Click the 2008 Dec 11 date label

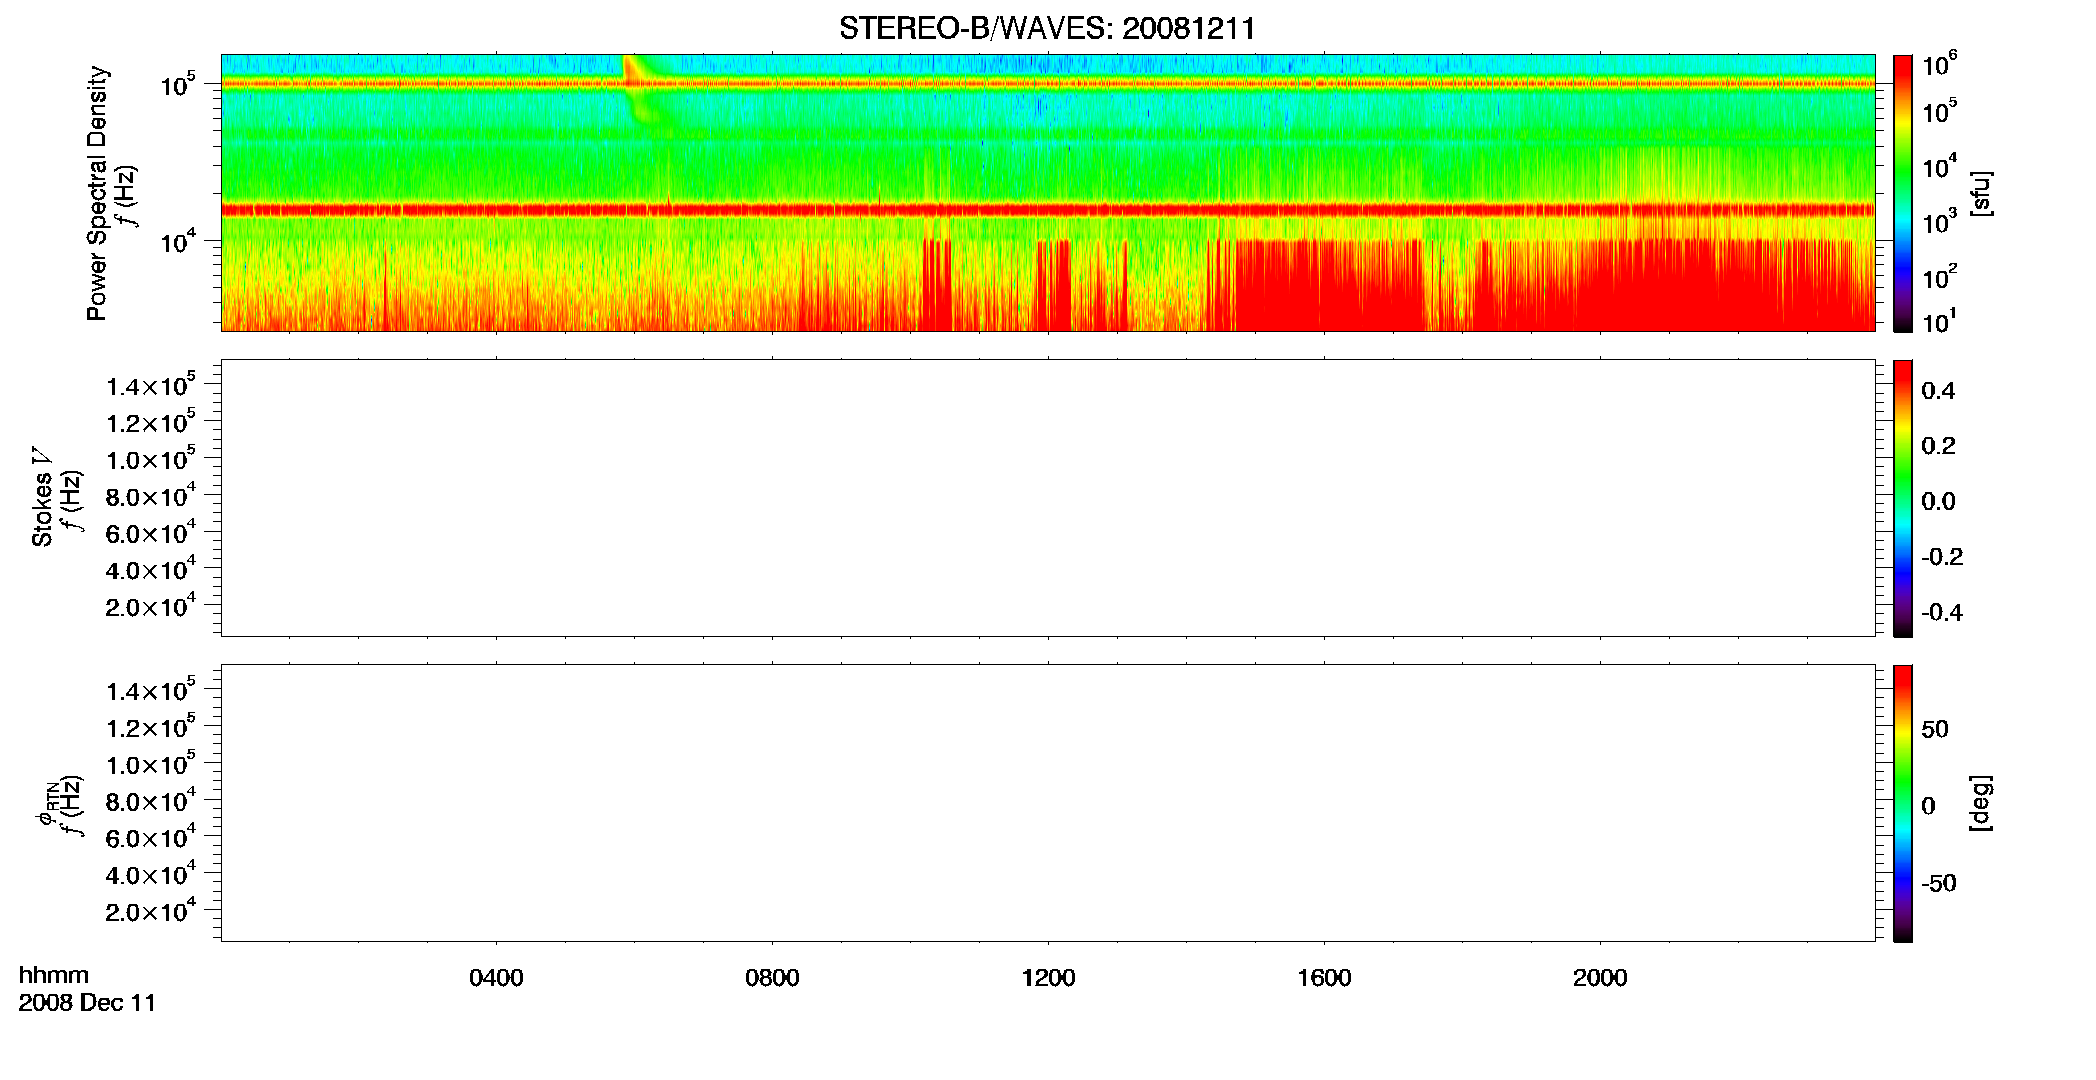coord(88,1003)
